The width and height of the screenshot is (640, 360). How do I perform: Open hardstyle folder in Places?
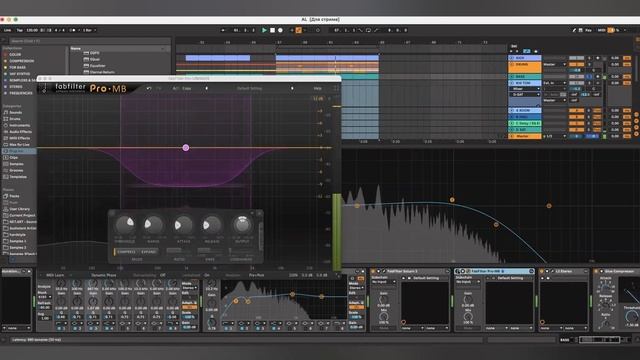pyautogui.click(x=18, y=235)
